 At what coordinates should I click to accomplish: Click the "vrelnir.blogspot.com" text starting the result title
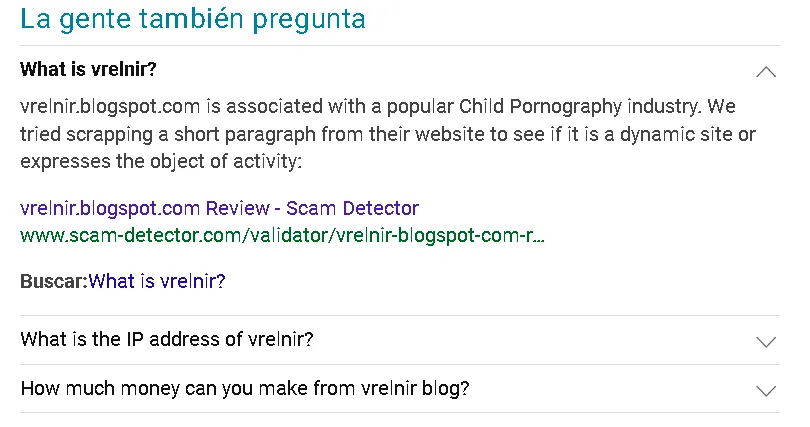(110, 209)
